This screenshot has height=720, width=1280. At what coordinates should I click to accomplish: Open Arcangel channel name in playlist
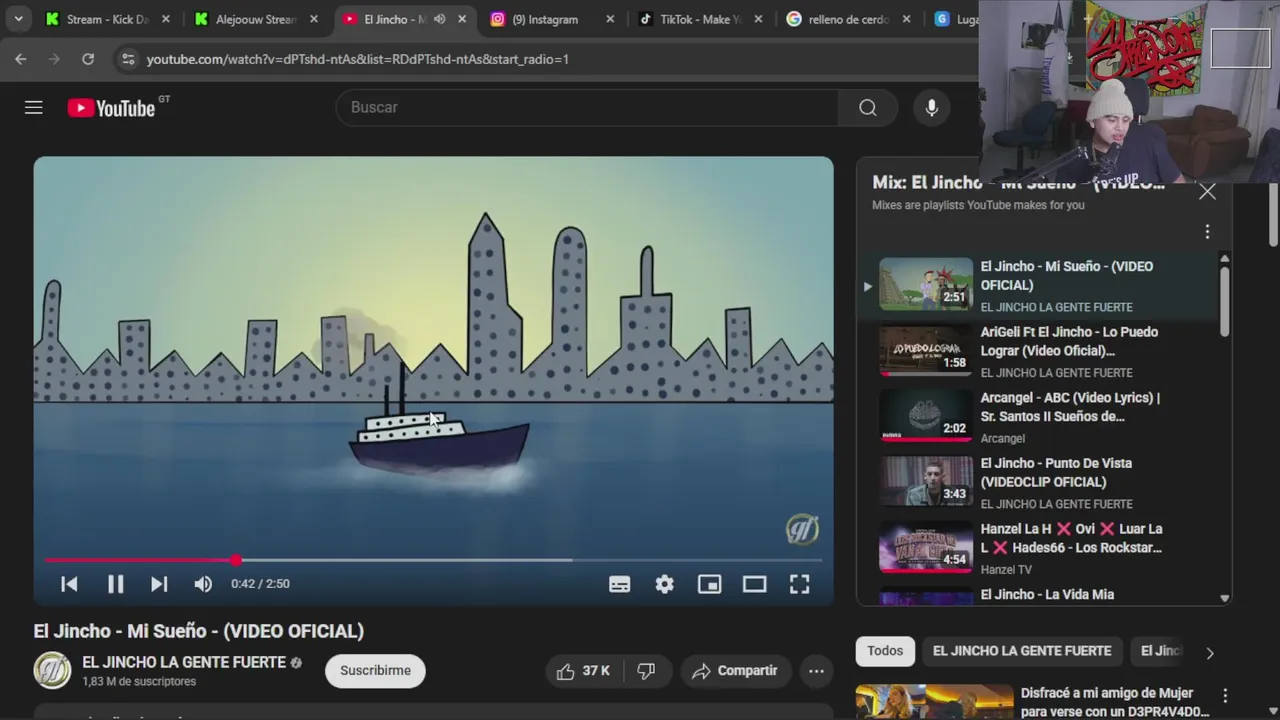click(x=1003, y=438)
